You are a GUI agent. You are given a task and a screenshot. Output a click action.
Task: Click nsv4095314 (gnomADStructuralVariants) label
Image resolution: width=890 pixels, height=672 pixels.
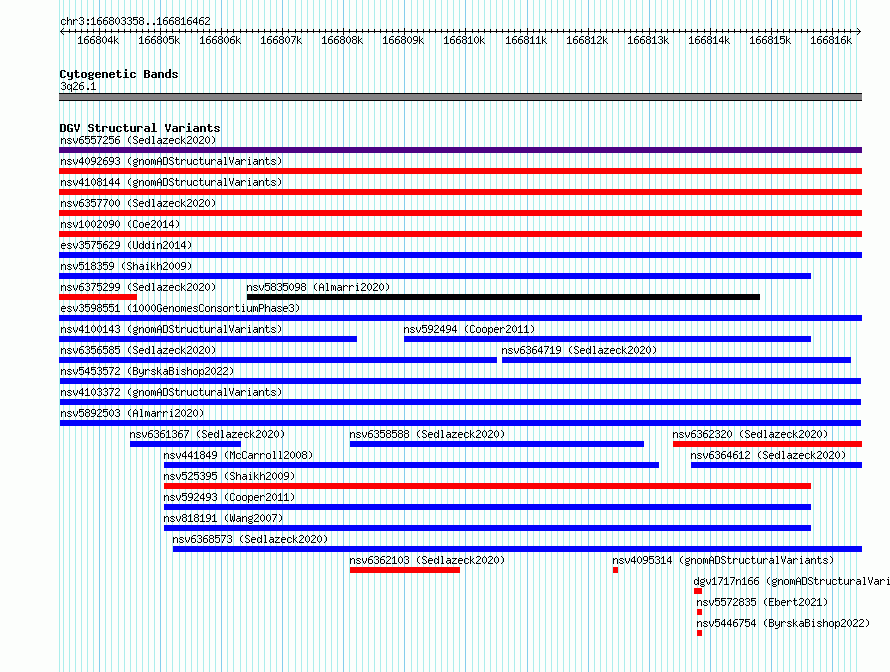pos(723,560)
